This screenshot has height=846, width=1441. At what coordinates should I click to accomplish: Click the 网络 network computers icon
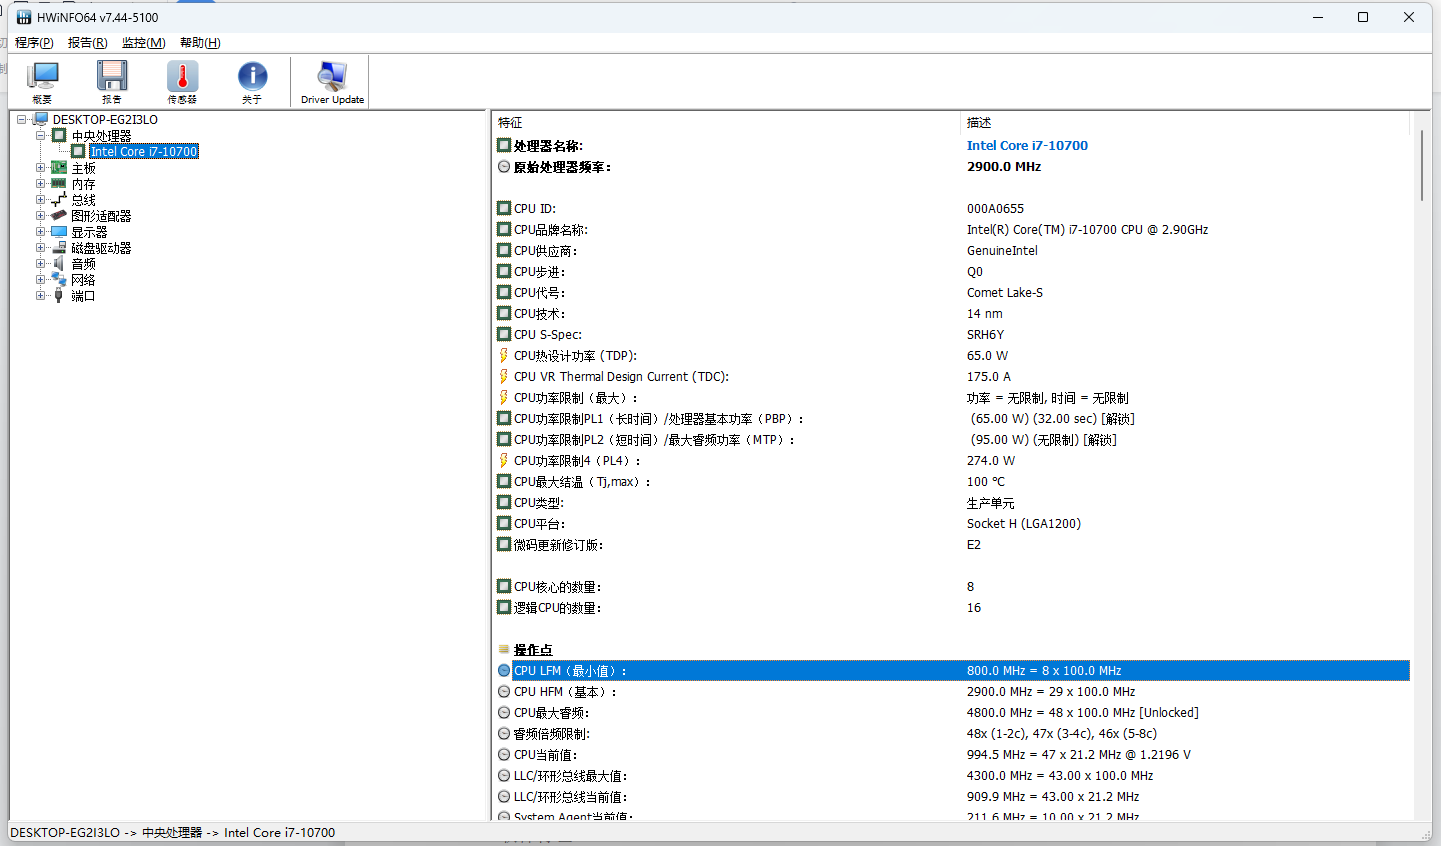[x=59, y=280]
